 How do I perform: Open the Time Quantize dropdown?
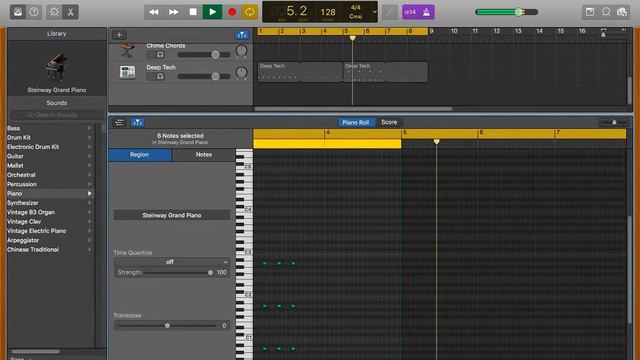click(171, 262)
